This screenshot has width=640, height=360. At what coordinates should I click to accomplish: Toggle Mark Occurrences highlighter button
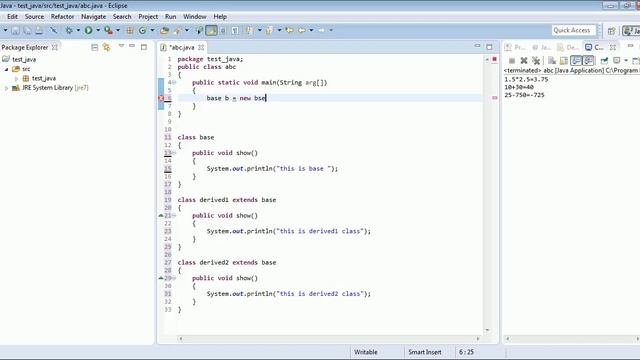pyautogui.click(x=211, y=31)
